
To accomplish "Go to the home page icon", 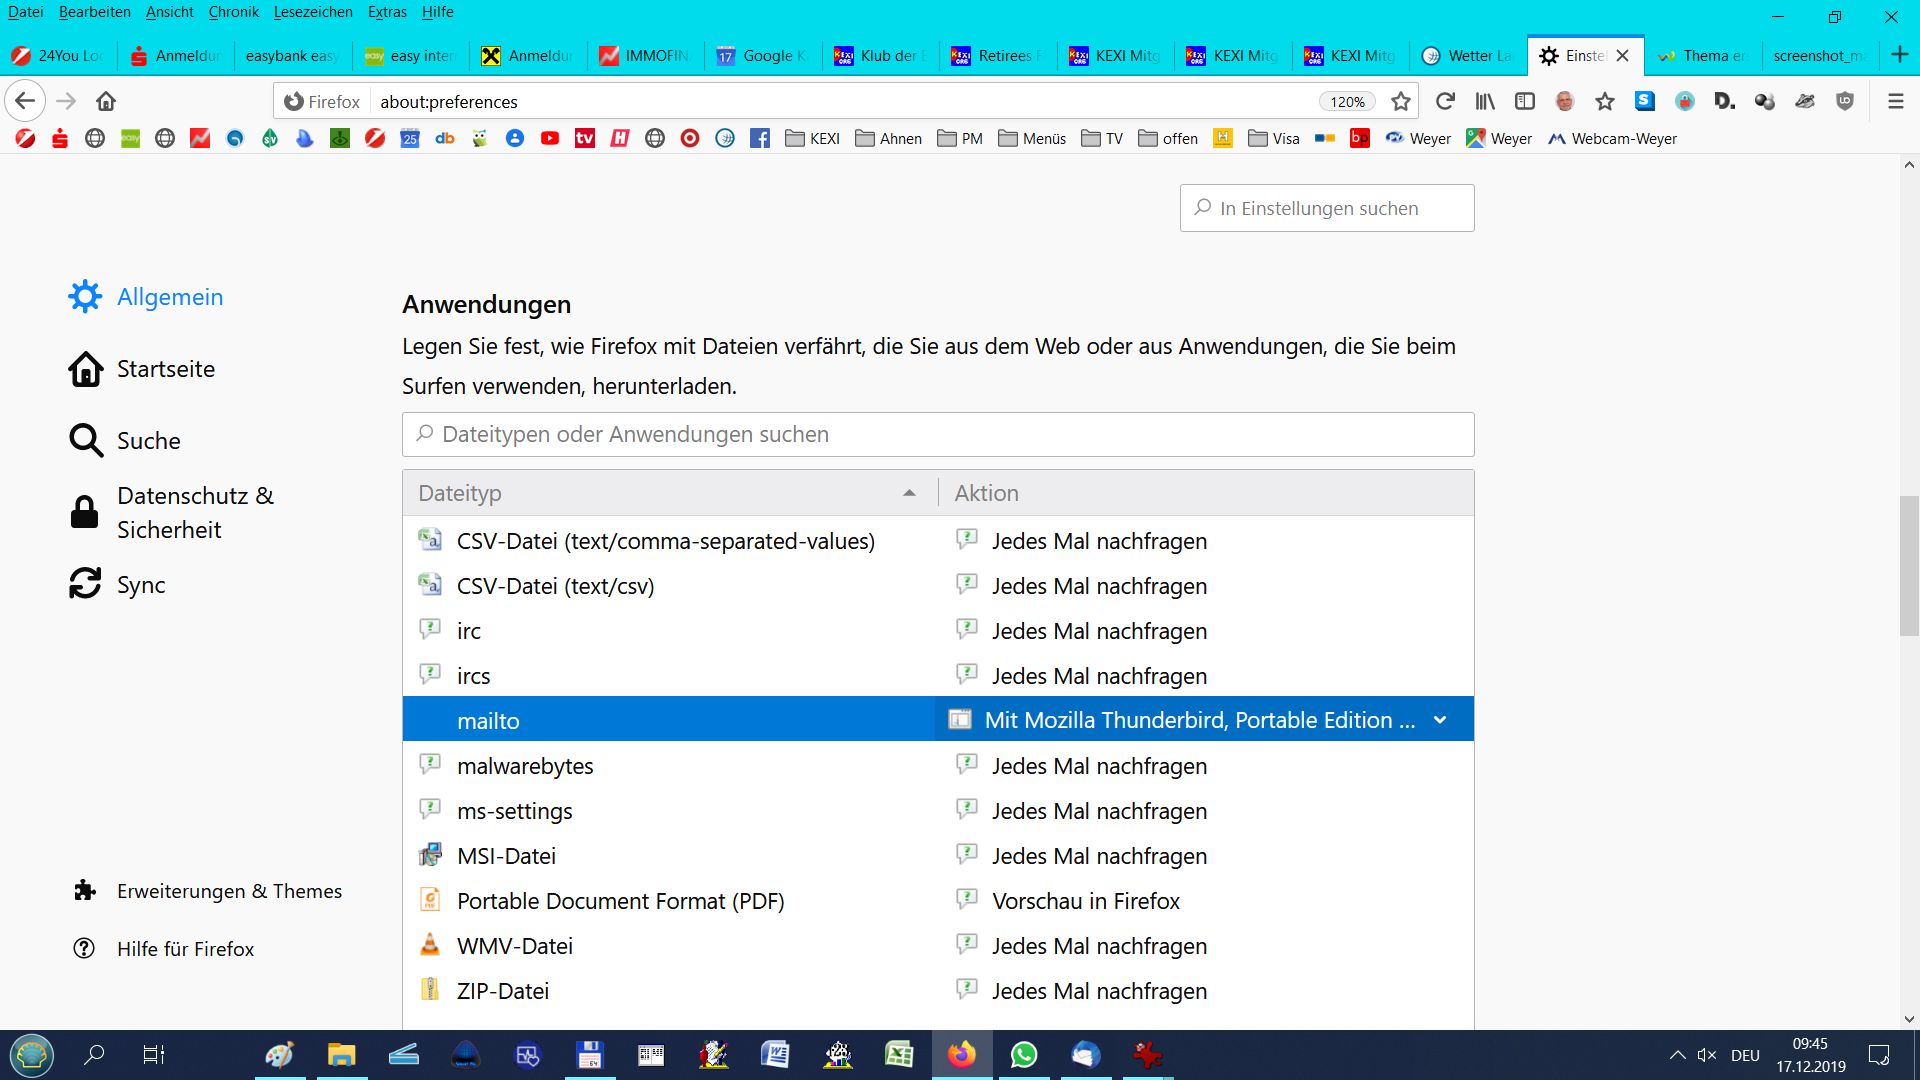I will (106, 101).
